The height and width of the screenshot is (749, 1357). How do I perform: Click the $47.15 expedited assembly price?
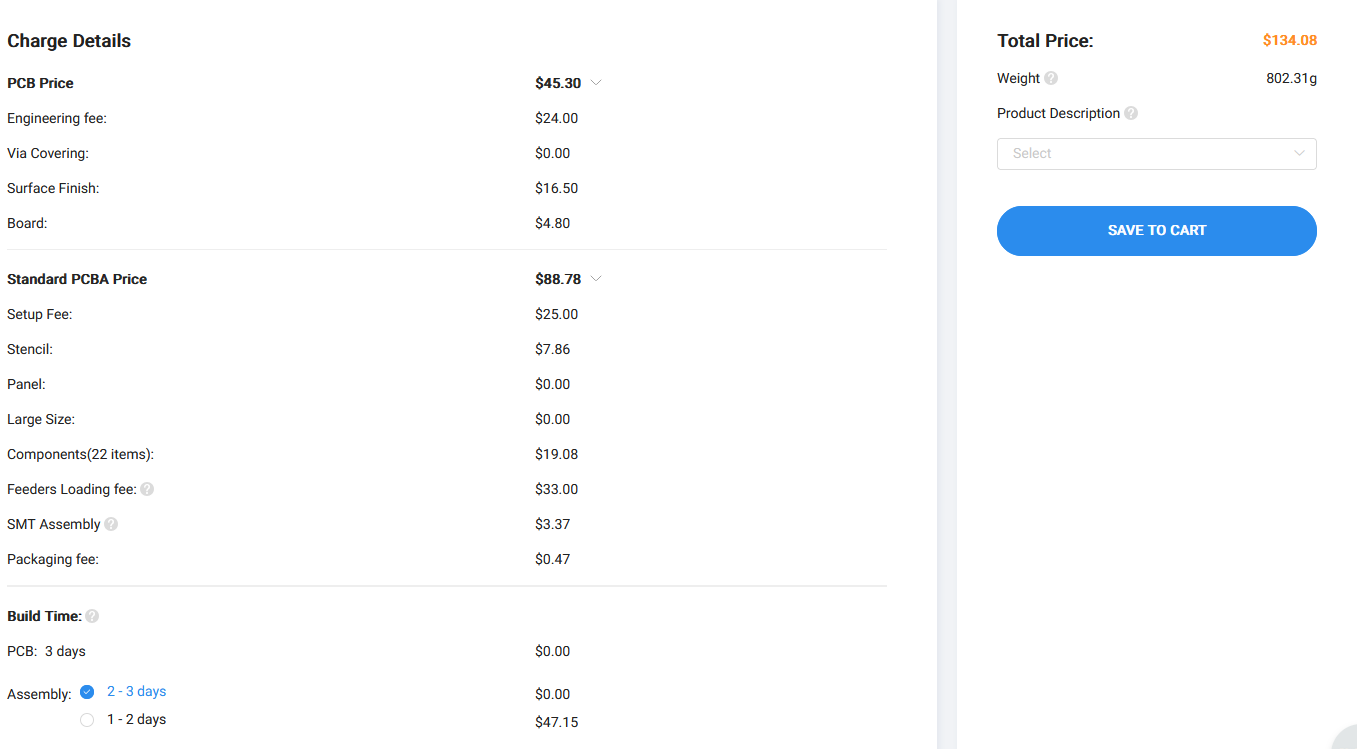point(556,722)
